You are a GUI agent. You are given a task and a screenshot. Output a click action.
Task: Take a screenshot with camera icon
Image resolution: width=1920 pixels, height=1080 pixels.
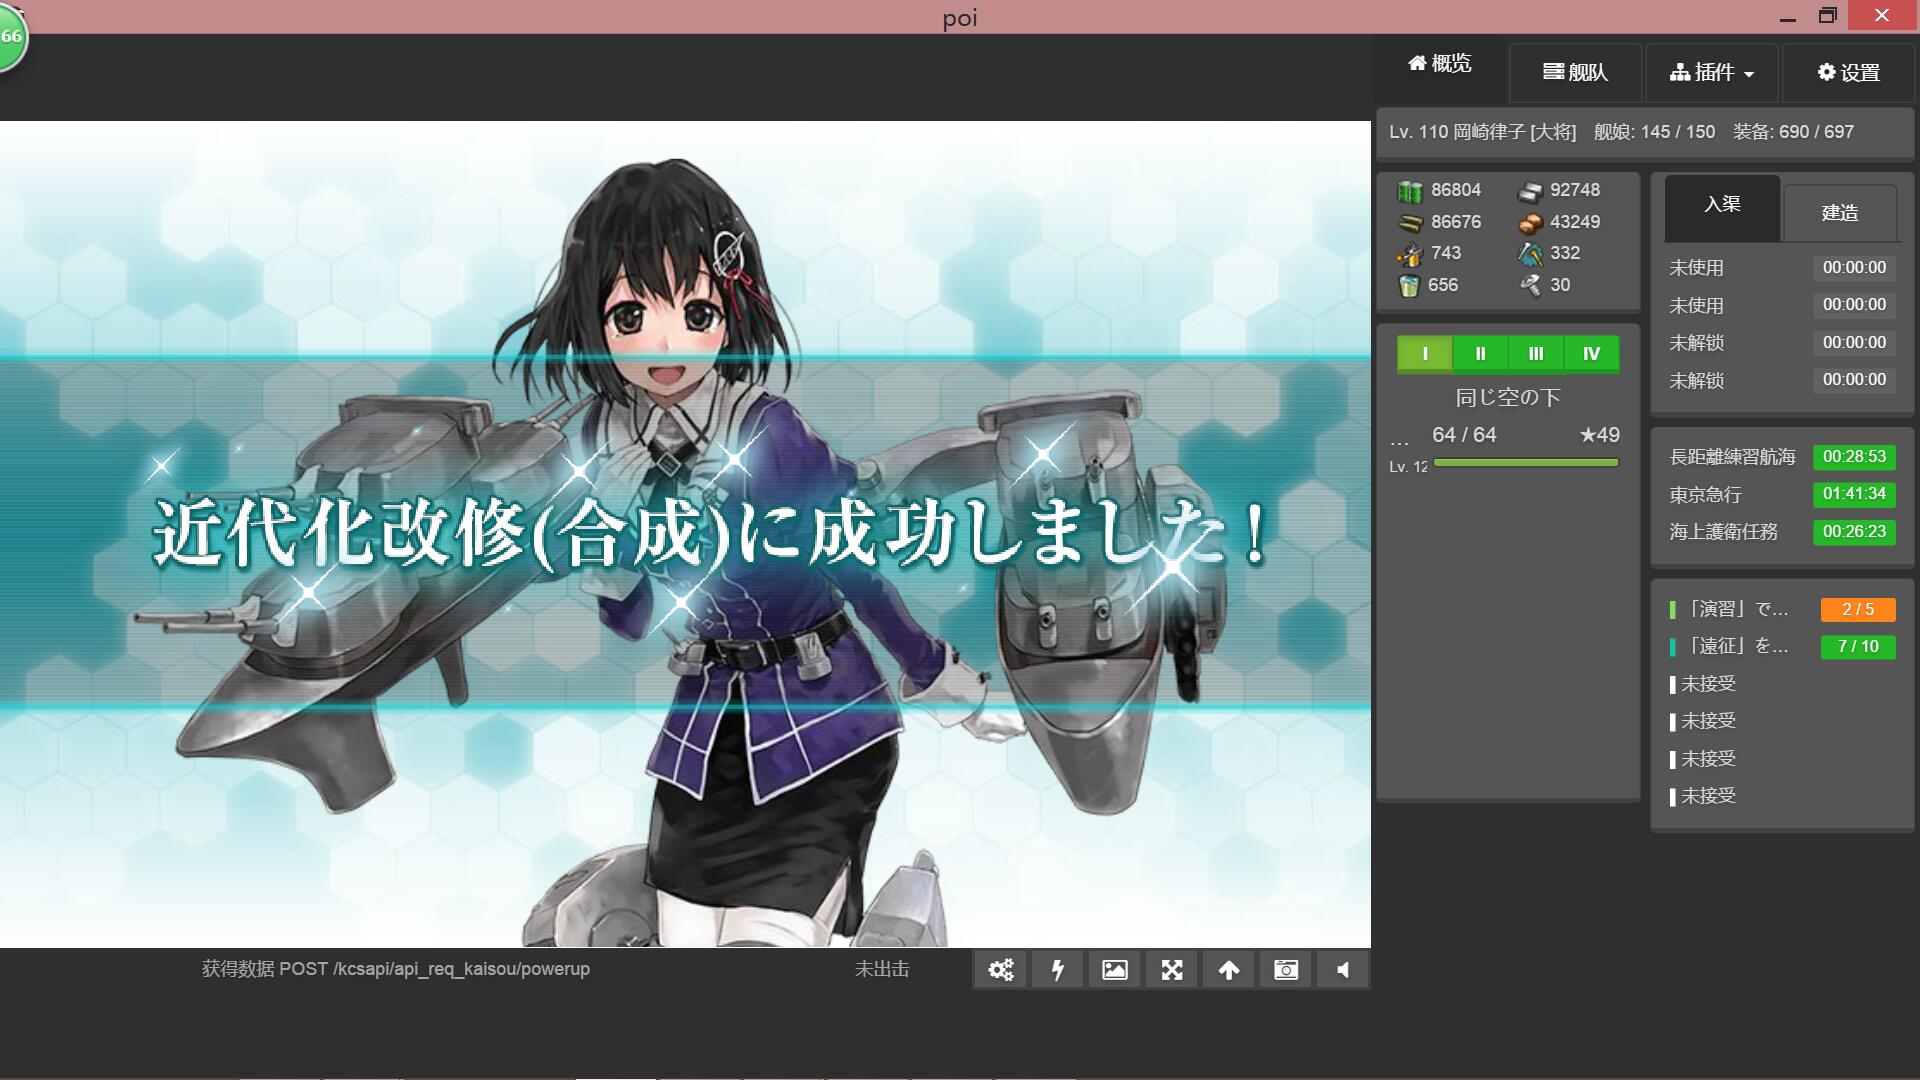pos(1285,970)
